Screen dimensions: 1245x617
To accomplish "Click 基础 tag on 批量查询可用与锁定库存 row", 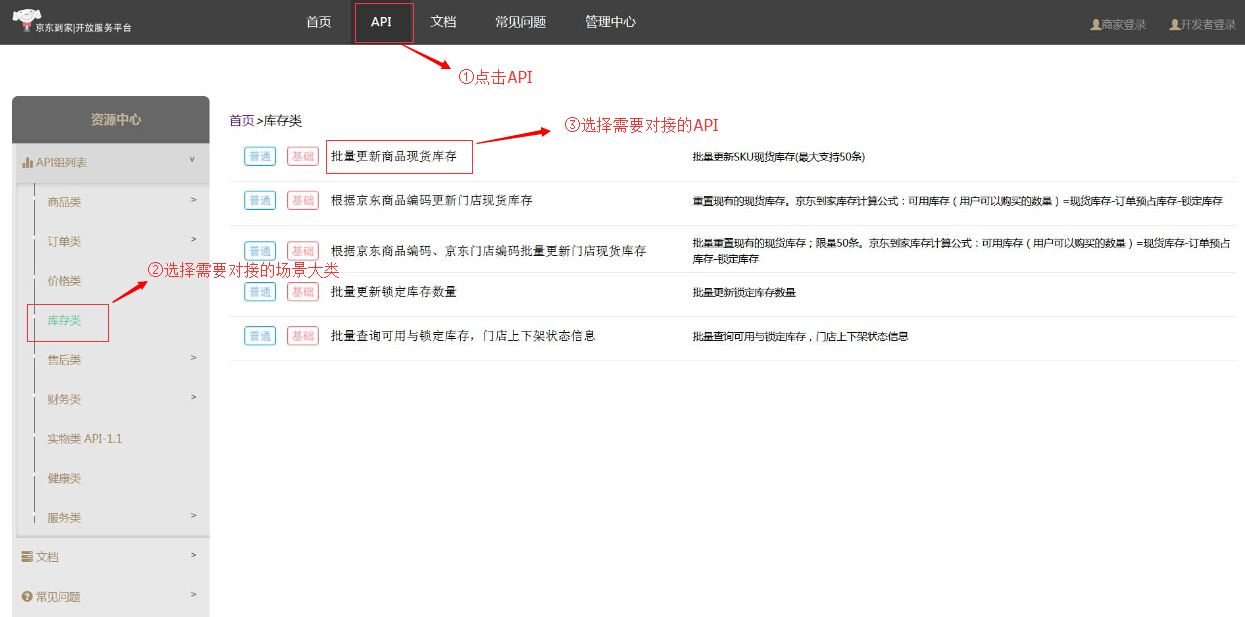I will click(303, 336).
